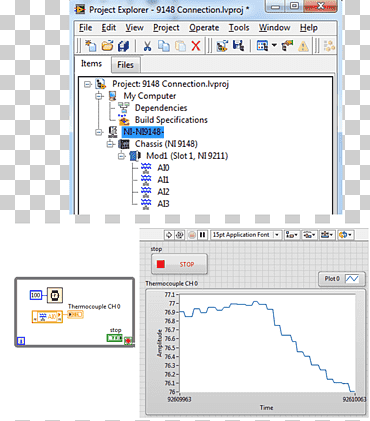Click the Resolve Conflicts toolbar icon
Image resolution: width=370 pixels, height=421 pixels.
pos(287,46)
